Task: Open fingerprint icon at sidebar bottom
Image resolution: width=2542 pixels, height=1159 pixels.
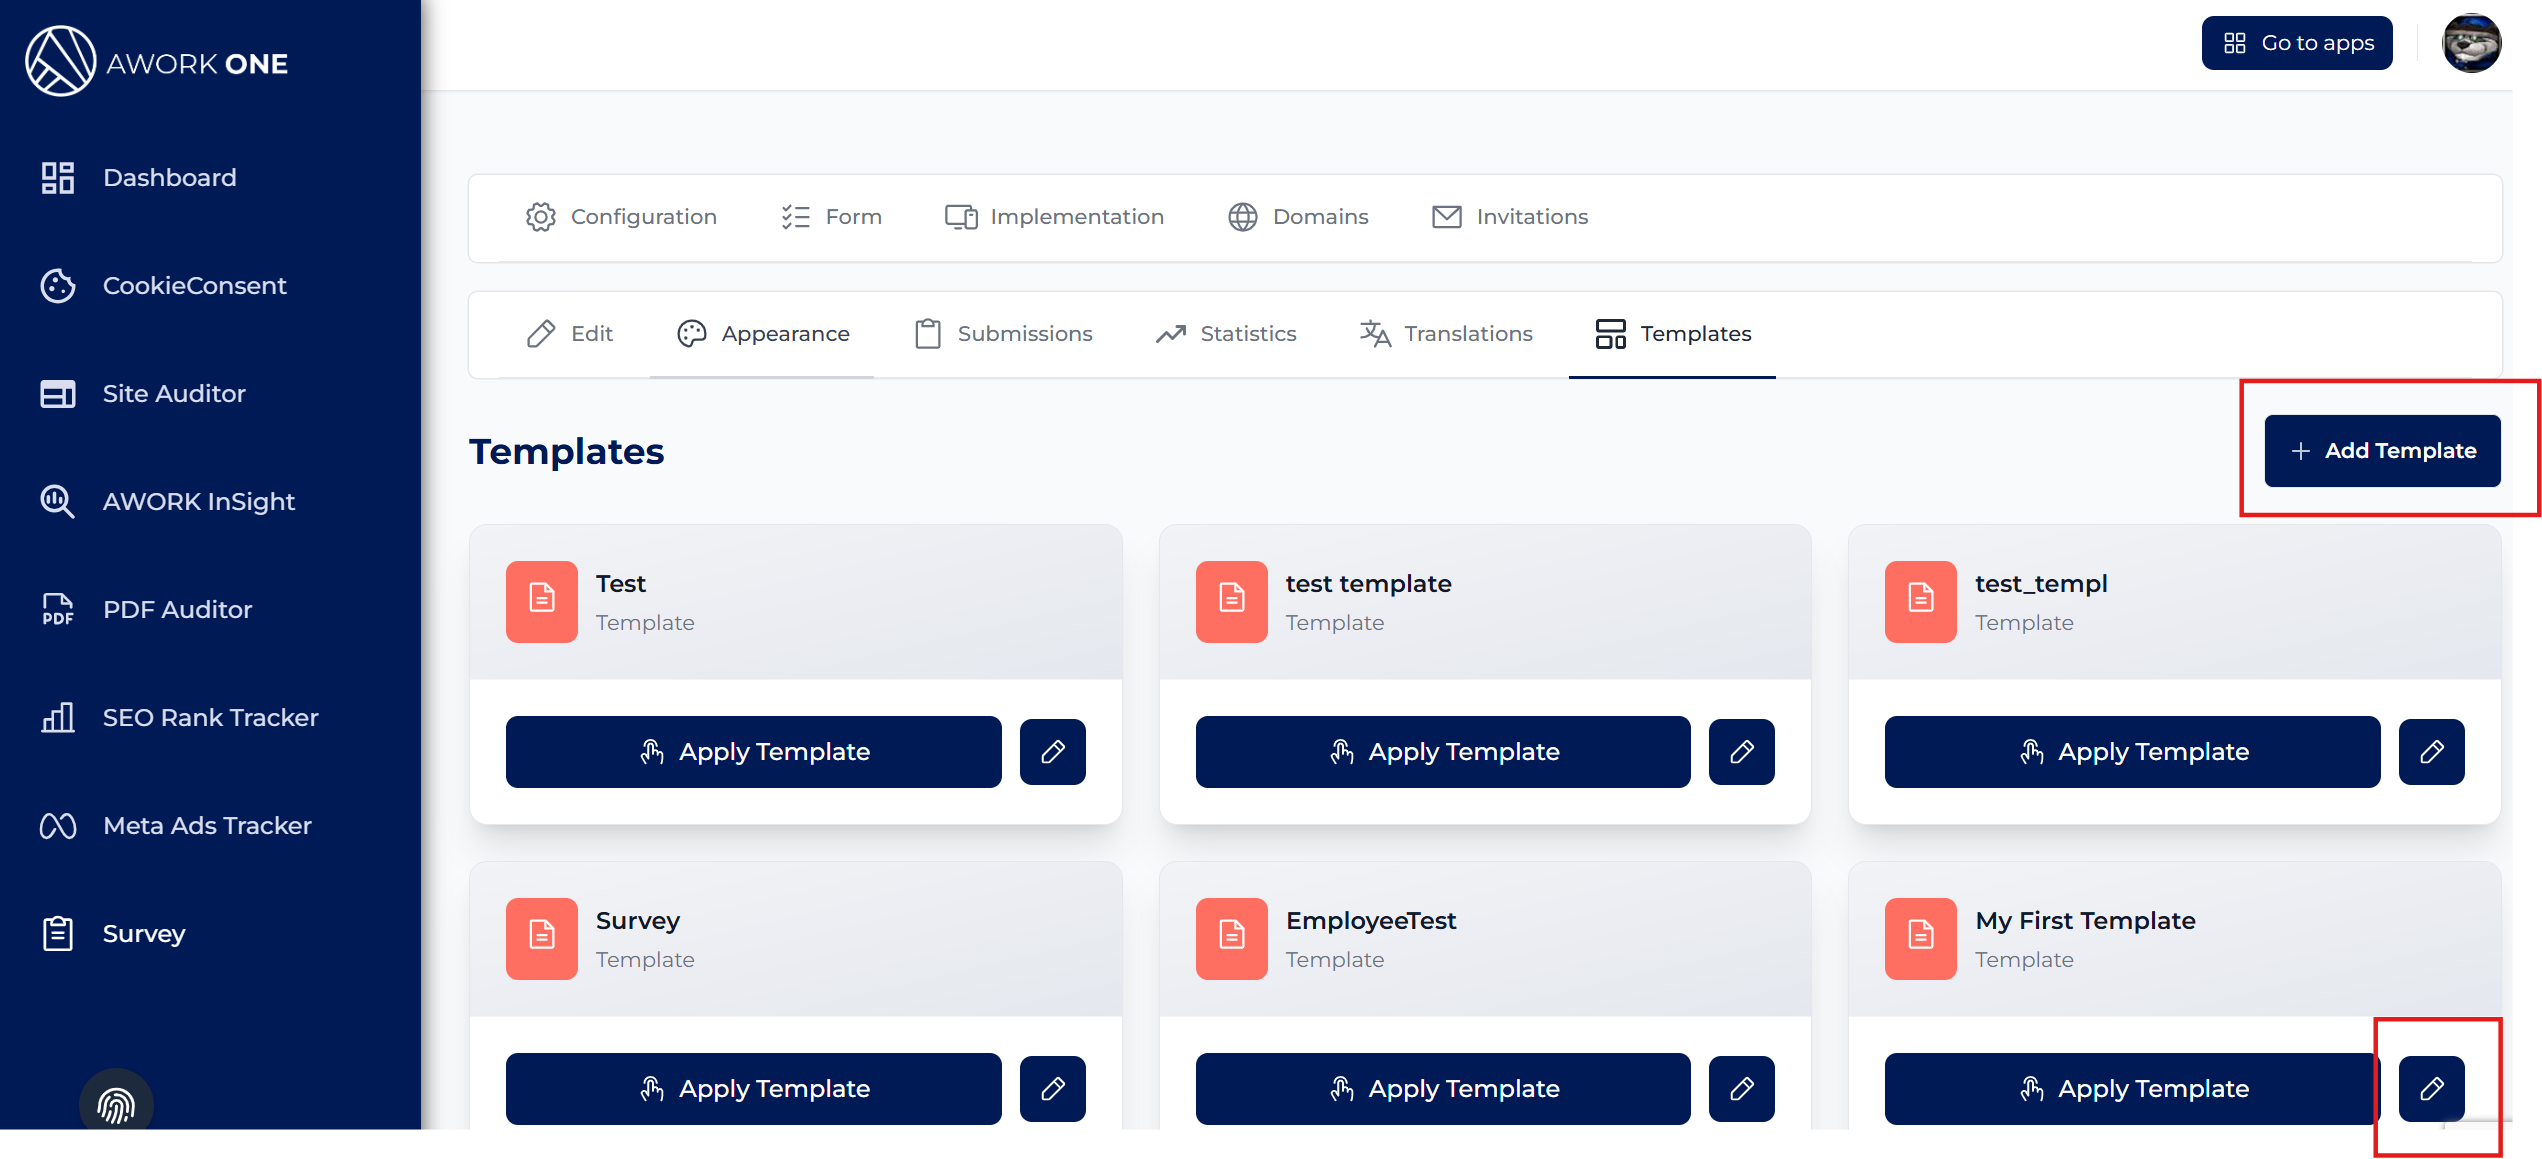Action: (x=116, y=1105)
